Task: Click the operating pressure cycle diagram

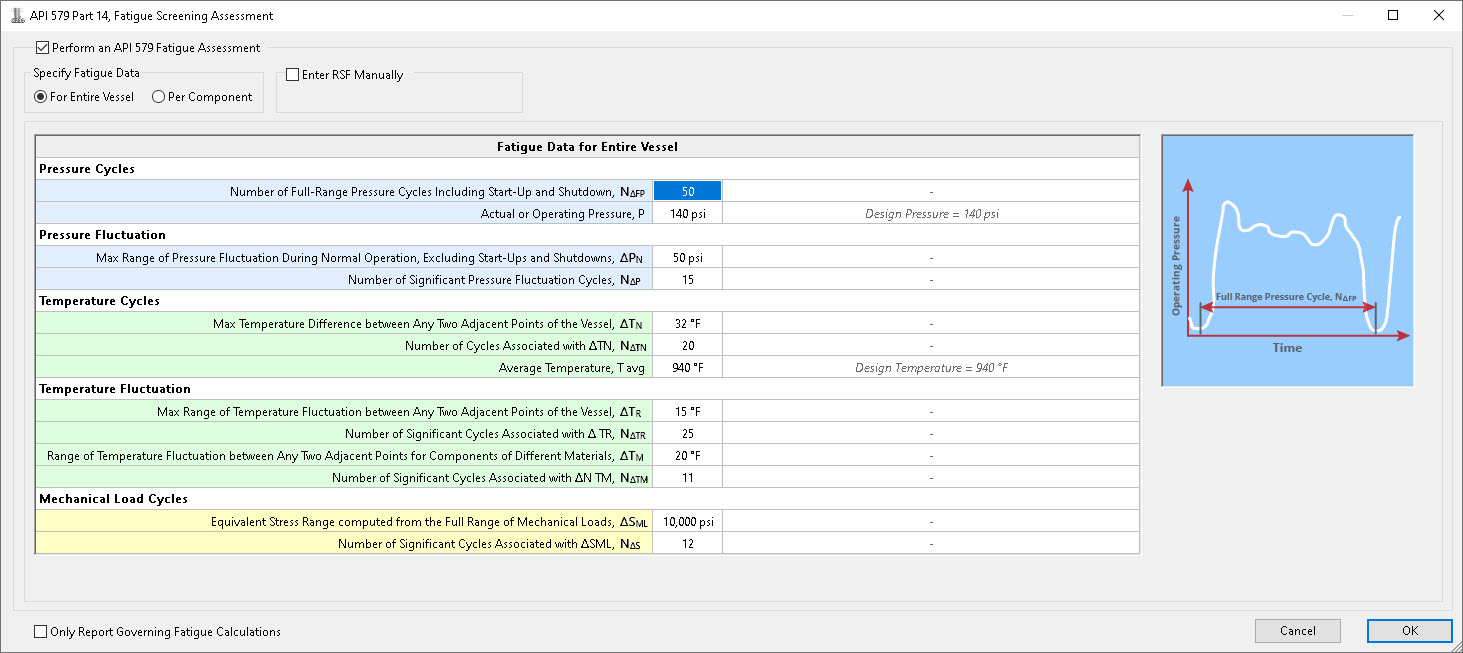Action: [x=1287, y=261]
